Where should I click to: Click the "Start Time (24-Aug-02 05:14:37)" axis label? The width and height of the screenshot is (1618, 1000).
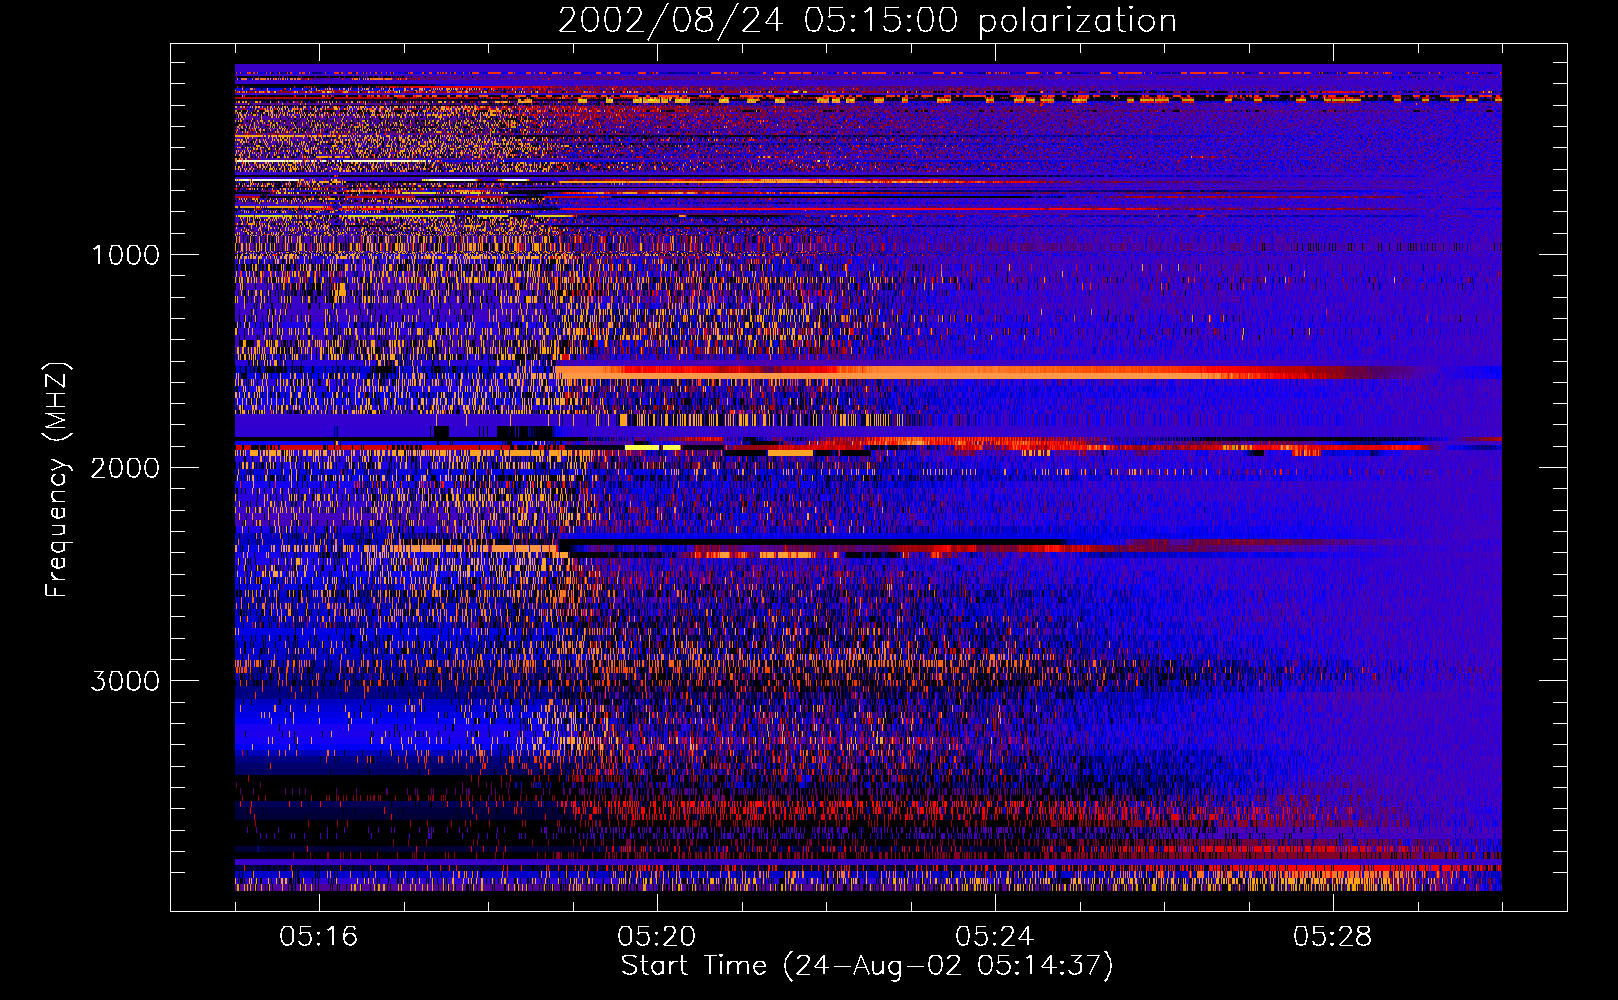867,966
